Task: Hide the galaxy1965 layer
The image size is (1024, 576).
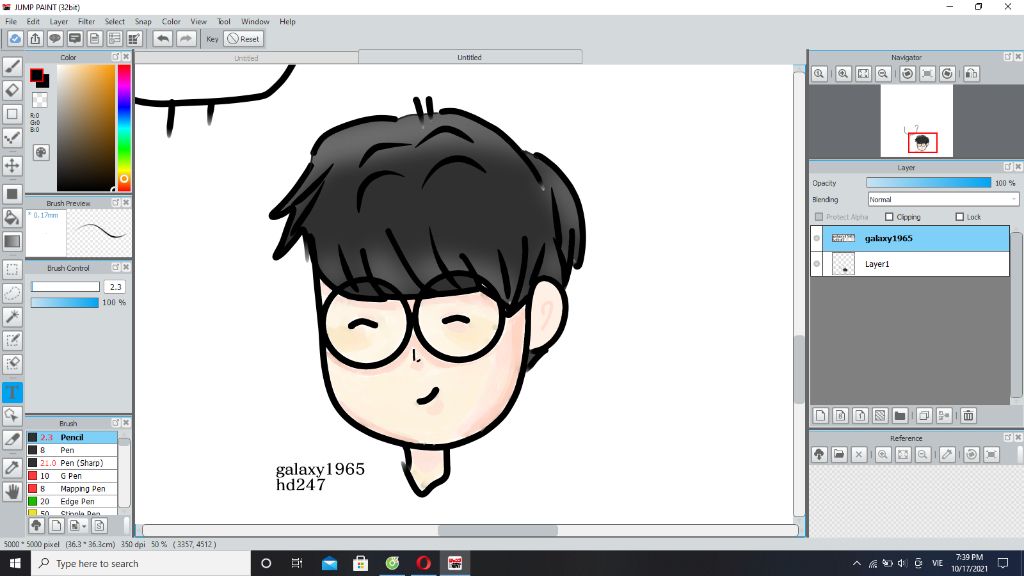Action: tap(817, 238)
